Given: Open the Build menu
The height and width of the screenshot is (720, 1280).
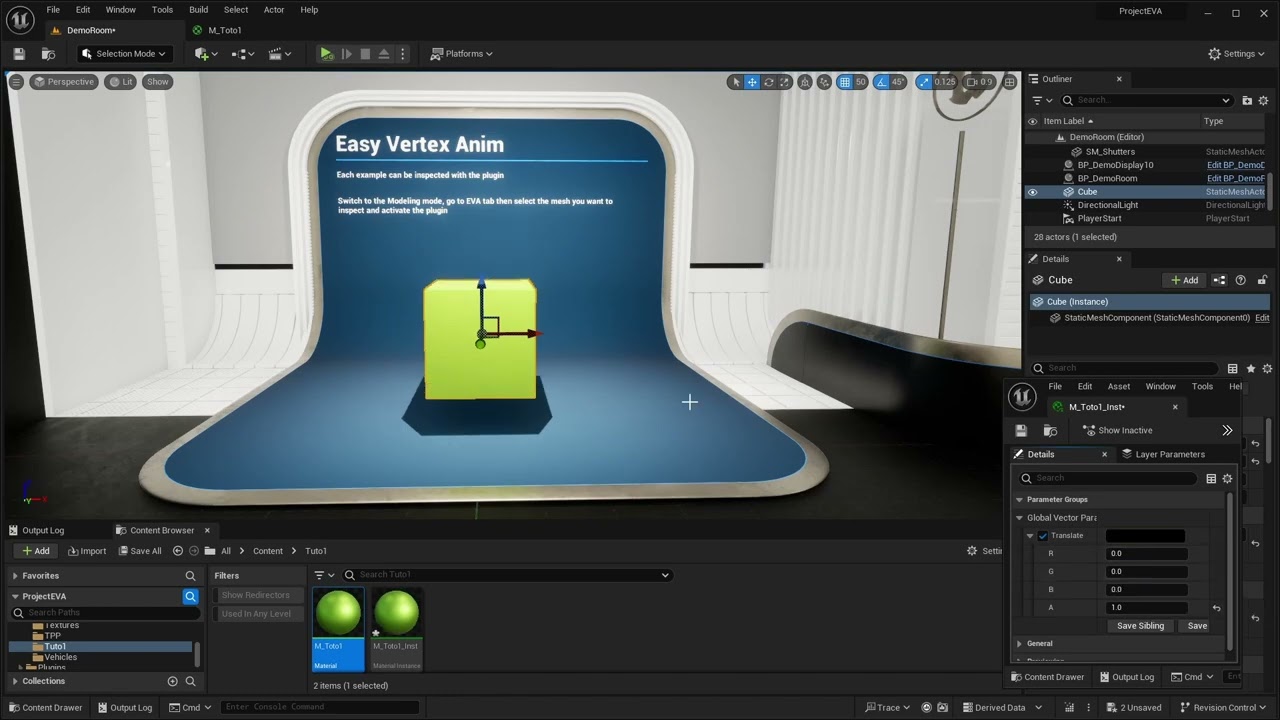Looking at the screenshot, I should click(x=199, y=10).
